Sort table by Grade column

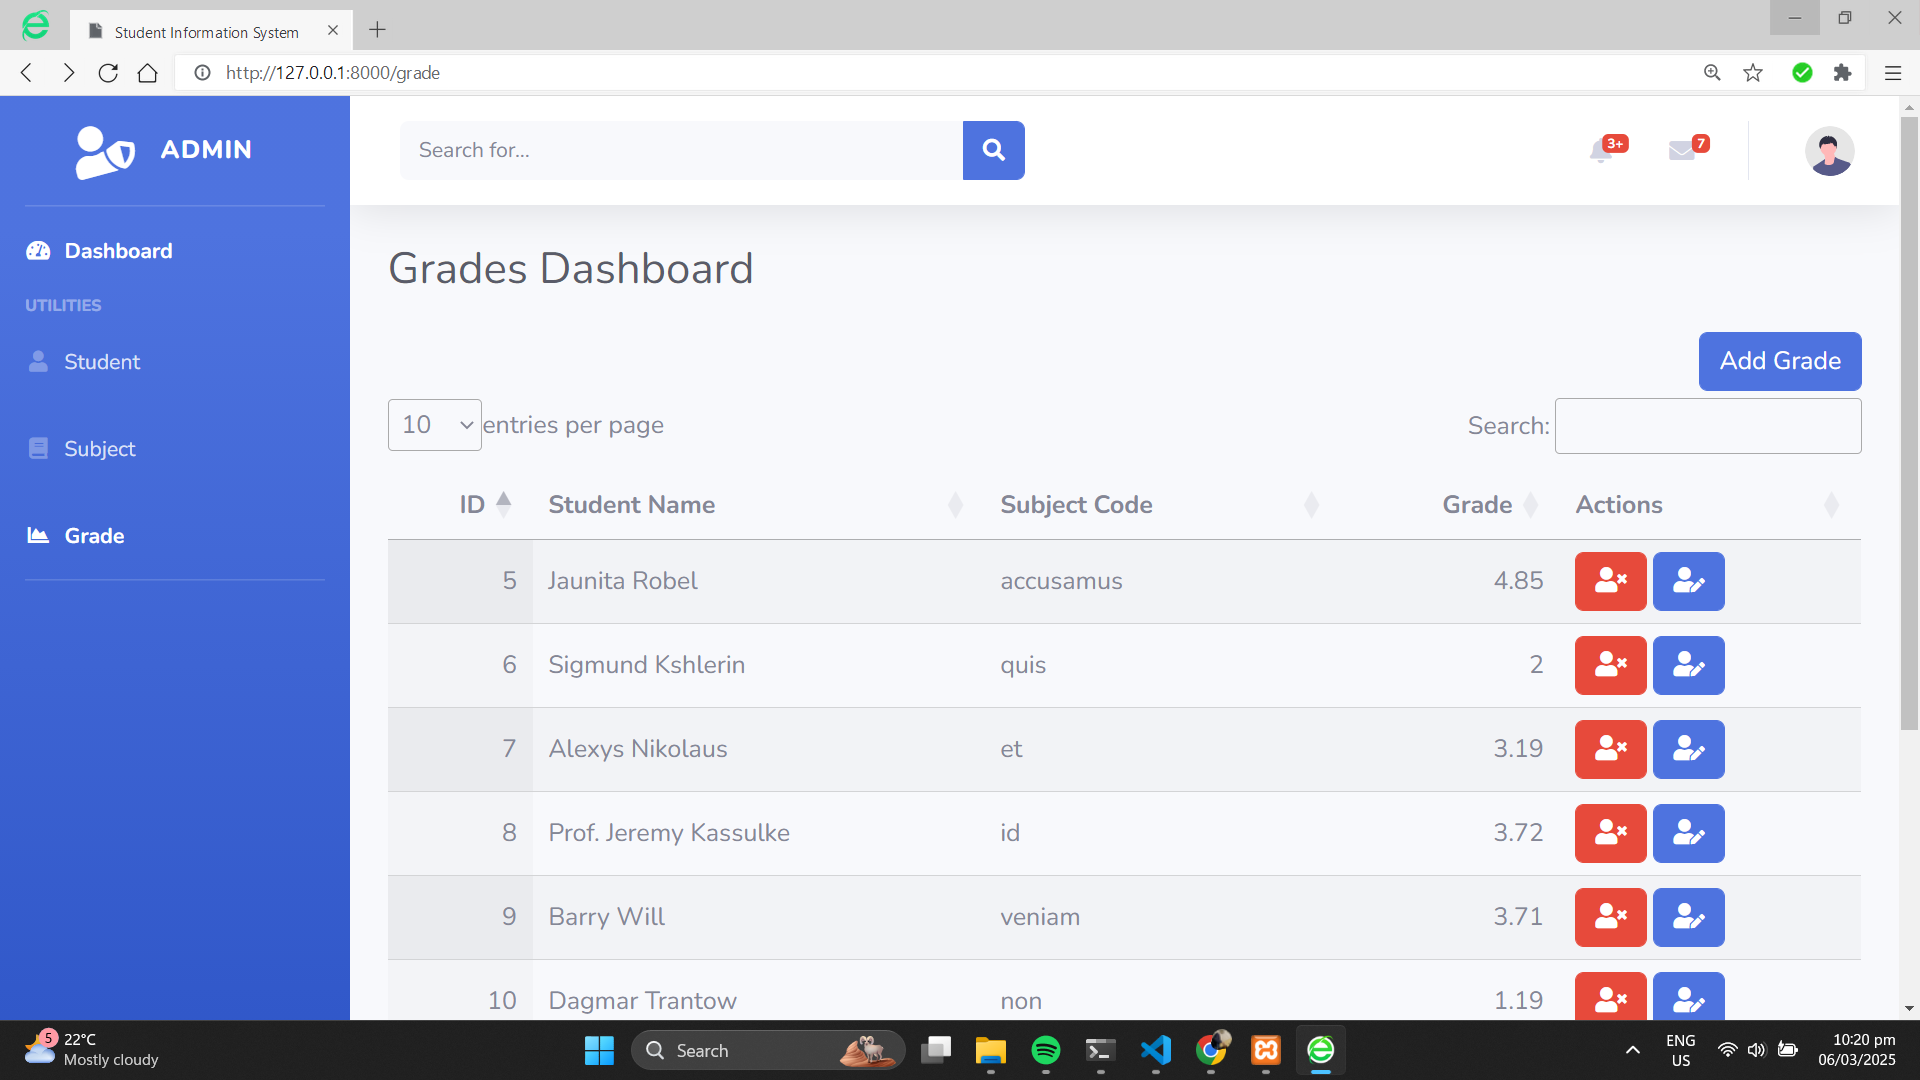pyautogui.click(x=1477, y=505)
